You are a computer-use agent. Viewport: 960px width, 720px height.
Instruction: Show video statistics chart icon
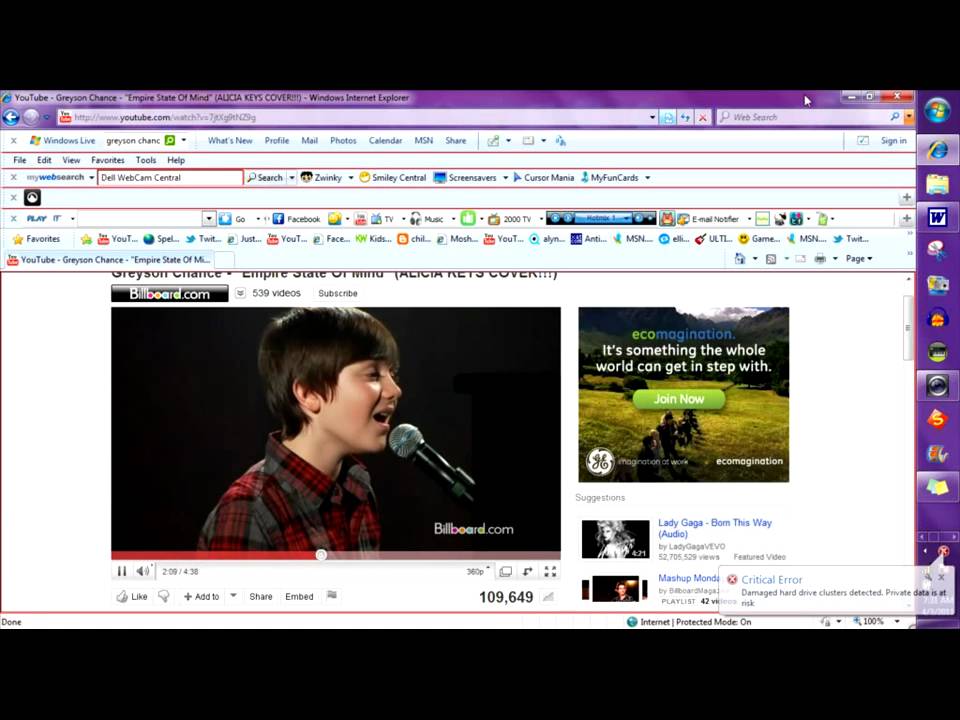click(549, 597)
